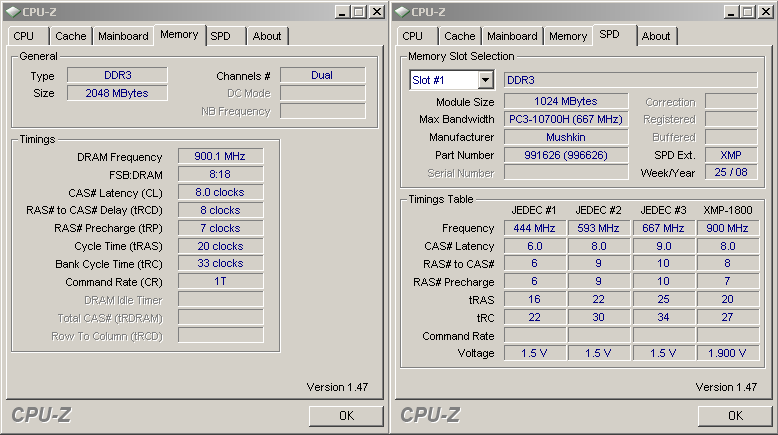Viewport: 778px width, 435px height.
Task: Click the DRAM Frequency 900.1 MHz field
Action: pos(220,156)
